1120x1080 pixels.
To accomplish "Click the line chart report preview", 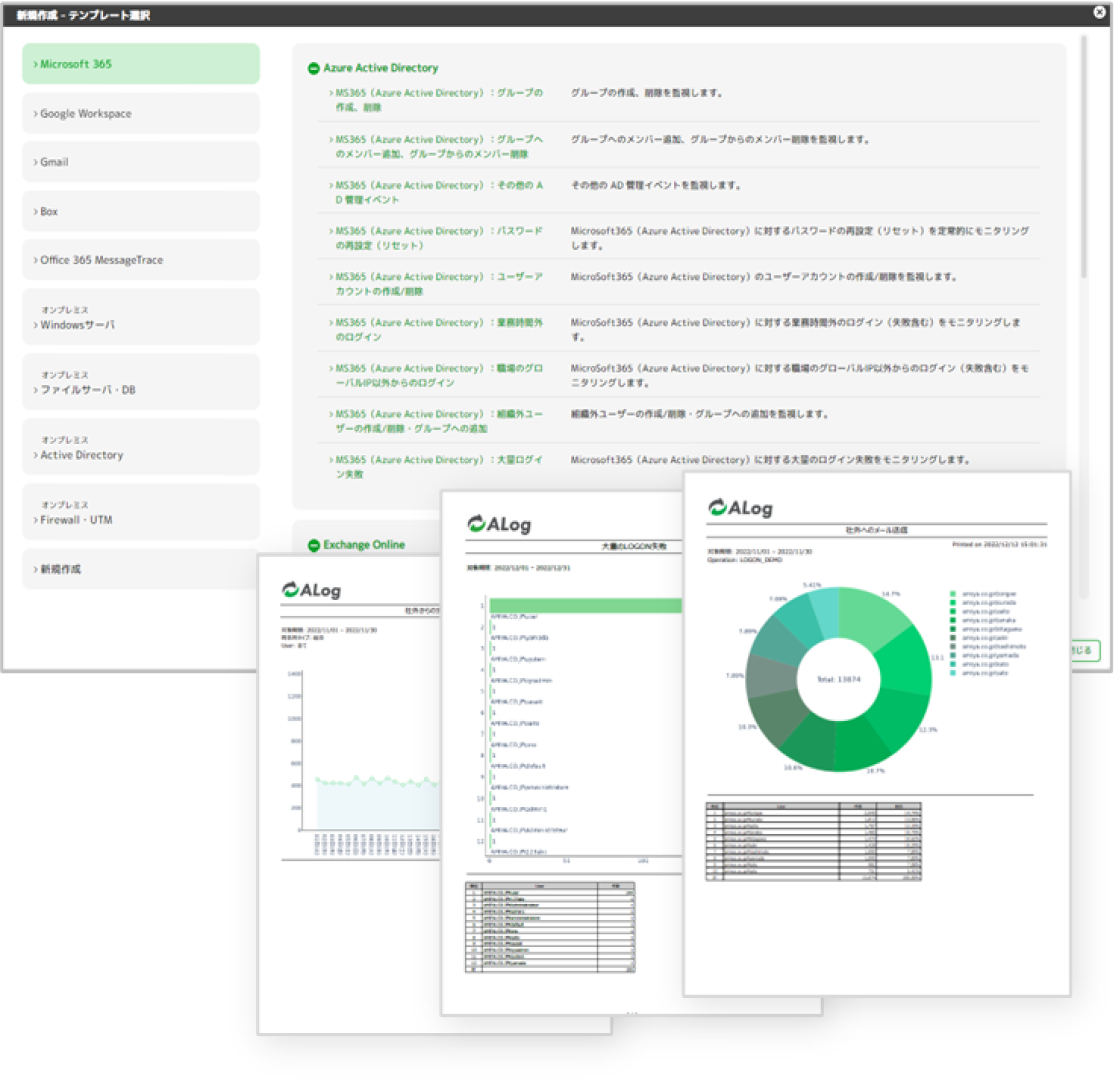I will pos(349,794).
